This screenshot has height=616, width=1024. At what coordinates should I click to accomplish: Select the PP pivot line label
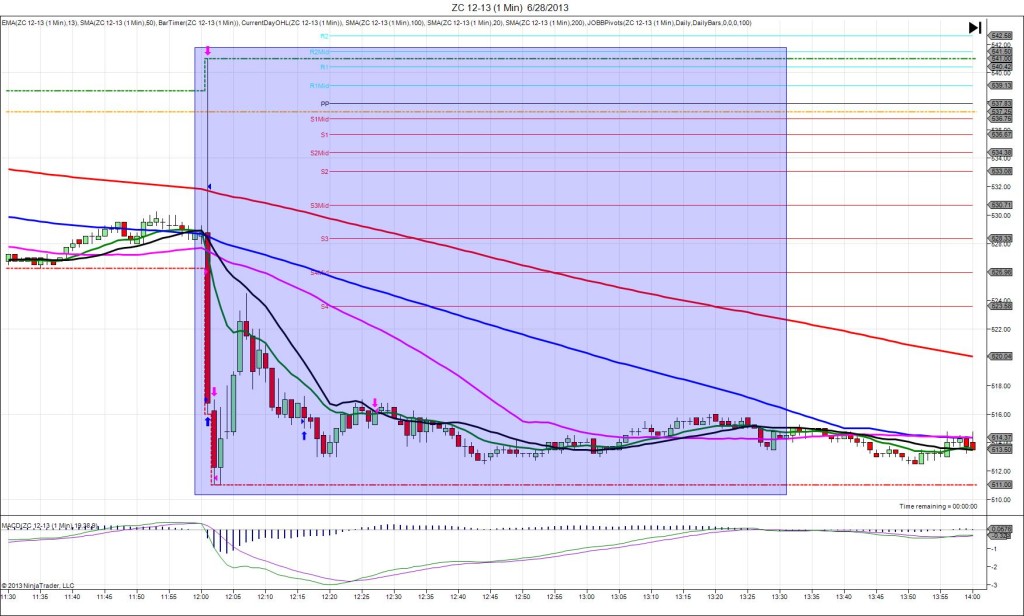pos(324,103)
